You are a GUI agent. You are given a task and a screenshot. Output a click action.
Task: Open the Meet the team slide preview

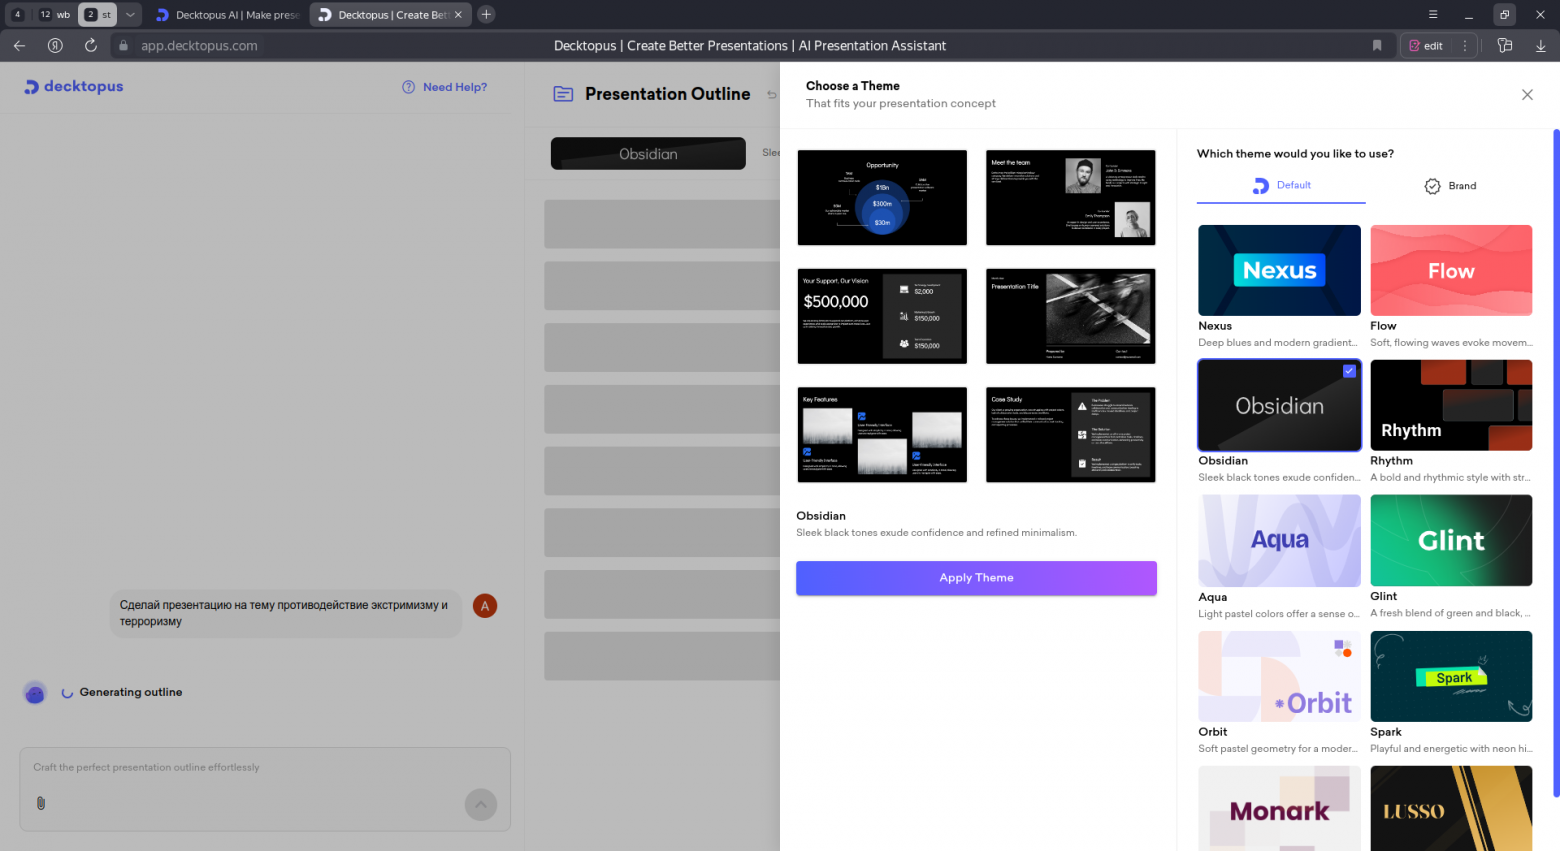1071,198
